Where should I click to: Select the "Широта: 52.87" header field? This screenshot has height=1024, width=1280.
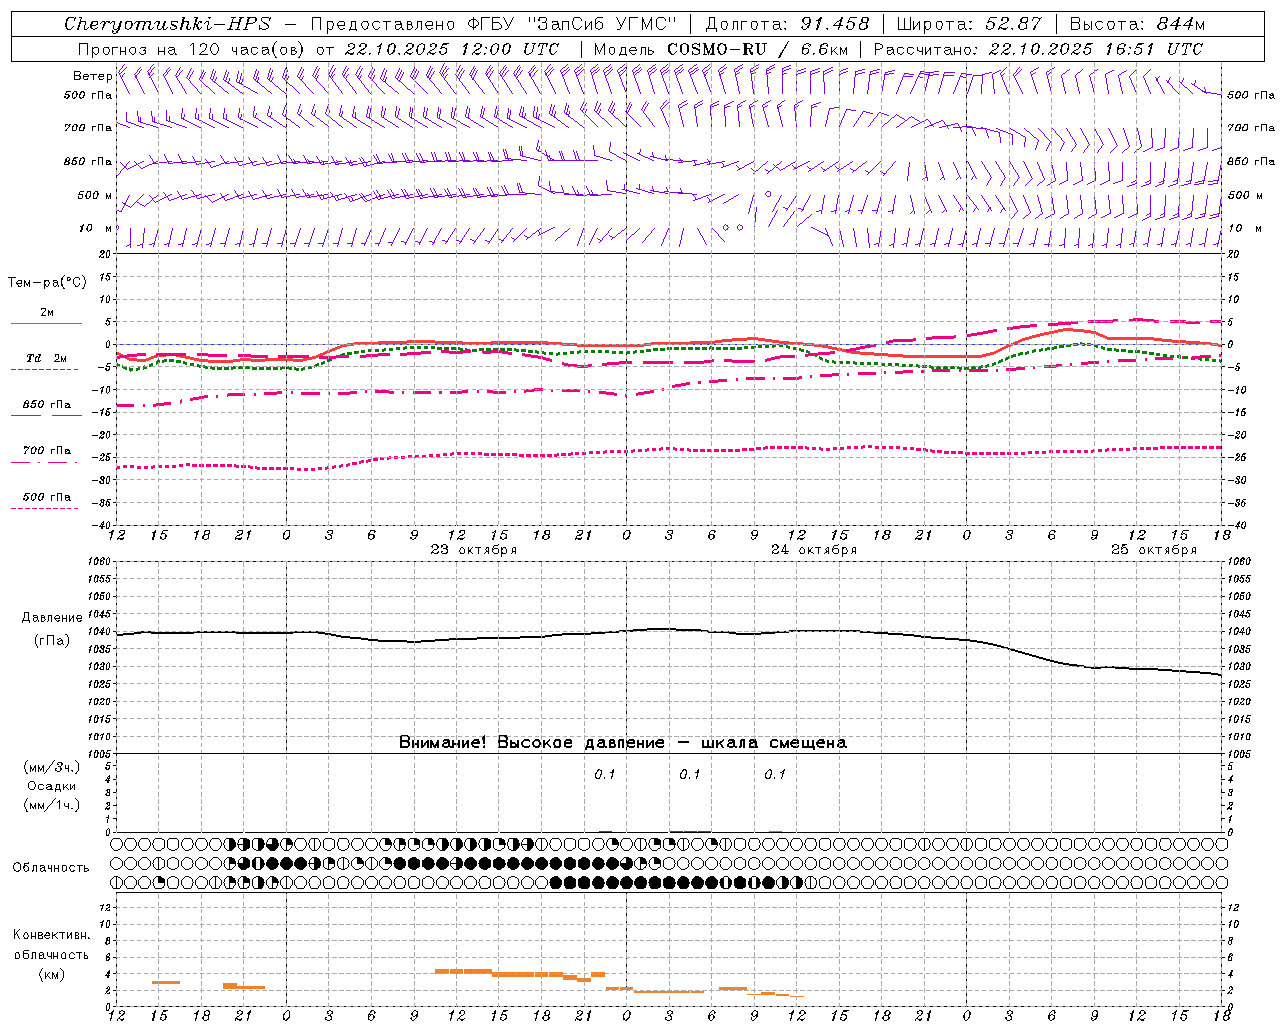coord(969,24)
